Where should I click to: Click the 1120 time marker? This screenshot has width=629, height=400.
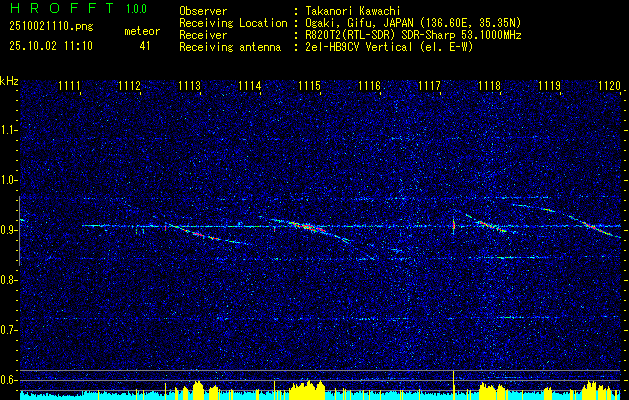tap(609, 86)
